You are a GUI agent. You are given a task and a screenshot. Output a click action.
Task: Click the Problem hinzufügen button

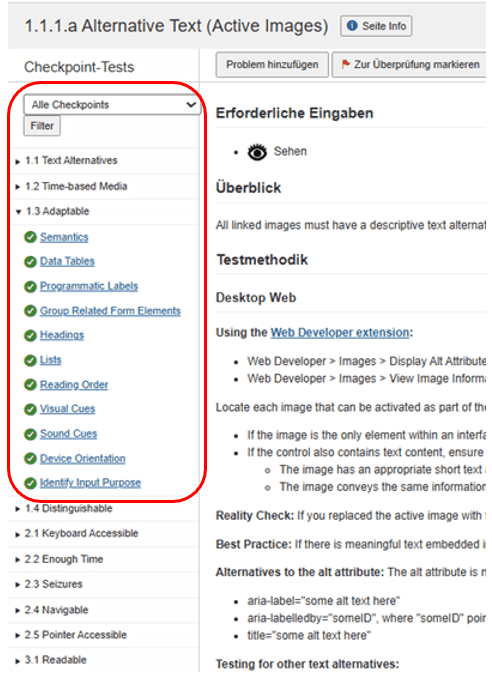272,64
